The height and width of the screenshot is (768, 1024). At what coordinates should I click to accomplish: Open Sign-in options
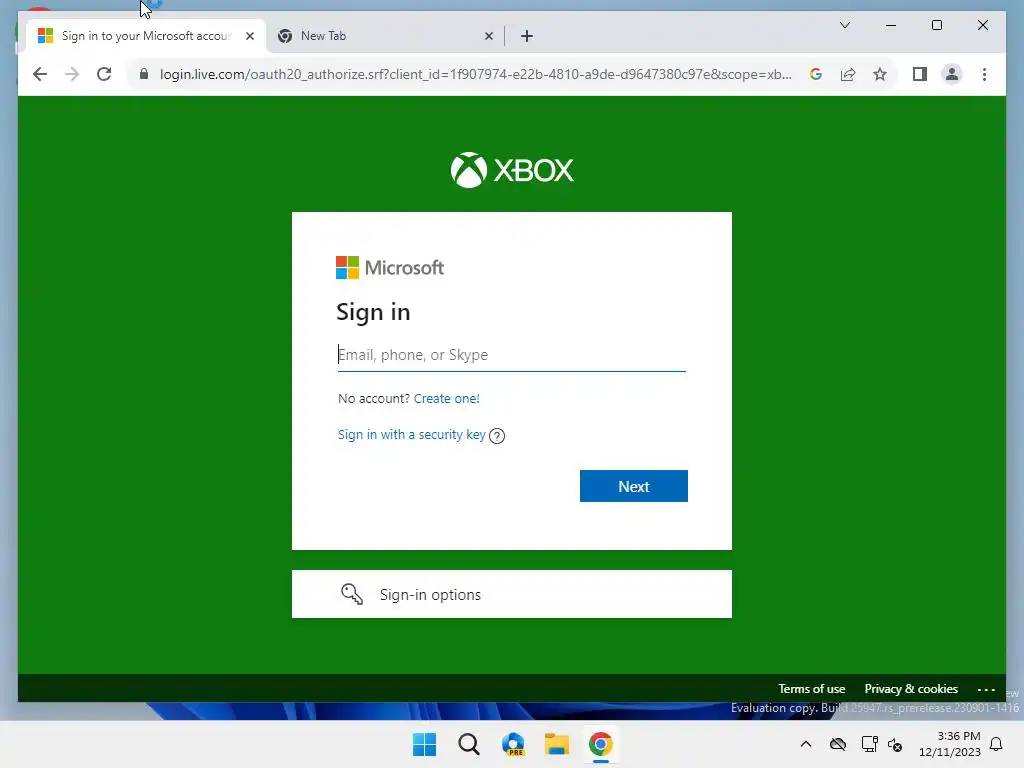point(511,594)
